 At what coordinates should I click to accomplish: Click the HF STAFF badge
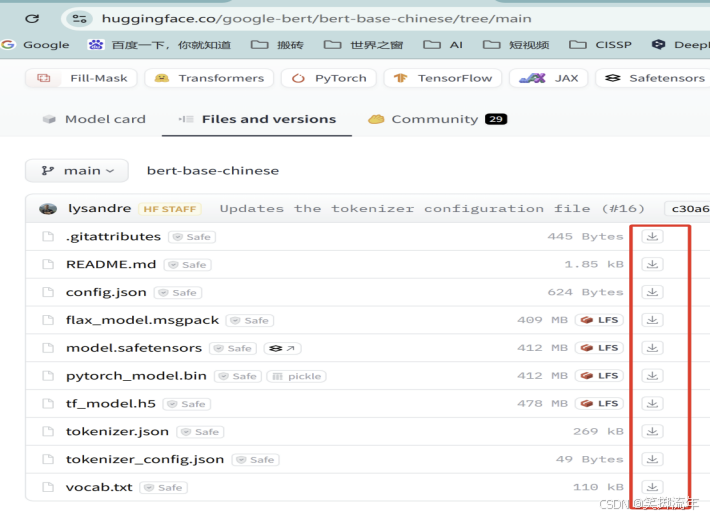[x=170, y=209]
